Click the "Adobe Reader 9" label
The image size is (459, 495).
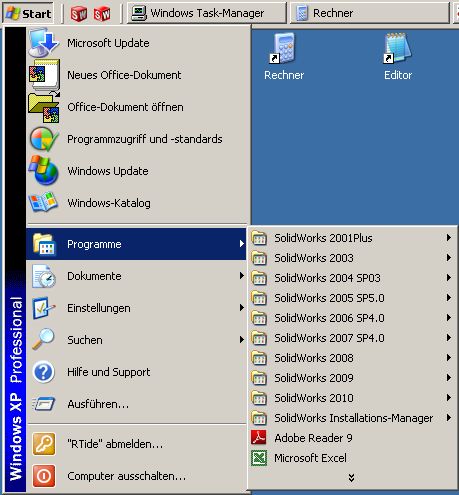(313, 438)
